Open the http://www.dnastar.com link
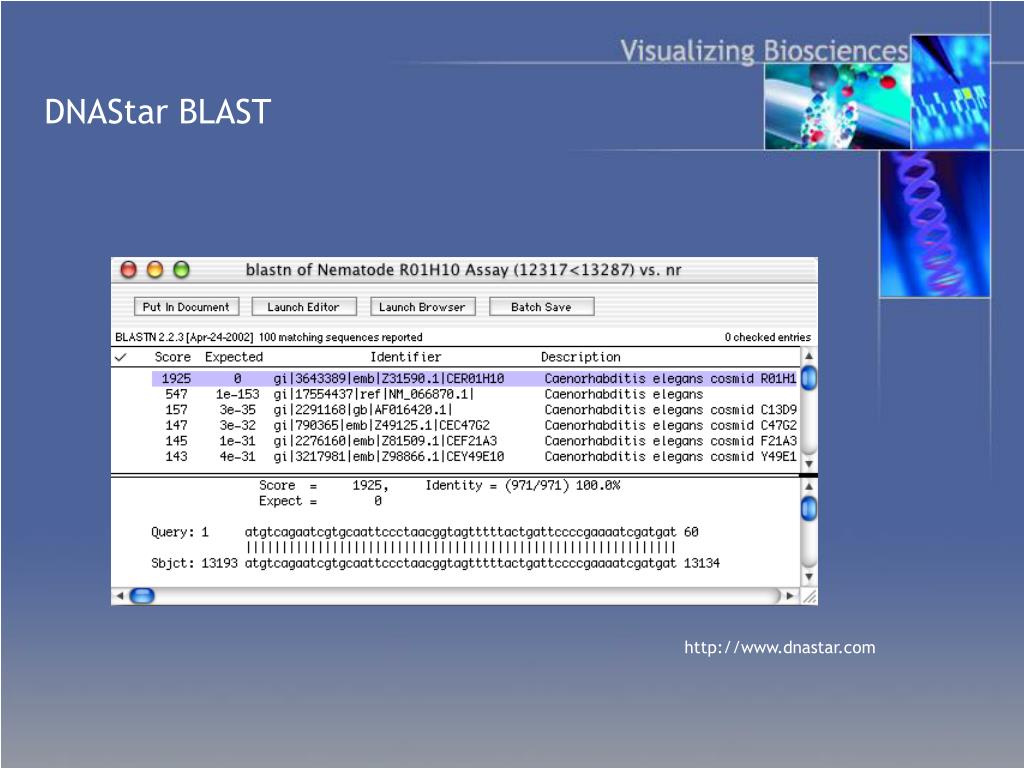Viewport: 1024px width, 768px height. point(780,648)
